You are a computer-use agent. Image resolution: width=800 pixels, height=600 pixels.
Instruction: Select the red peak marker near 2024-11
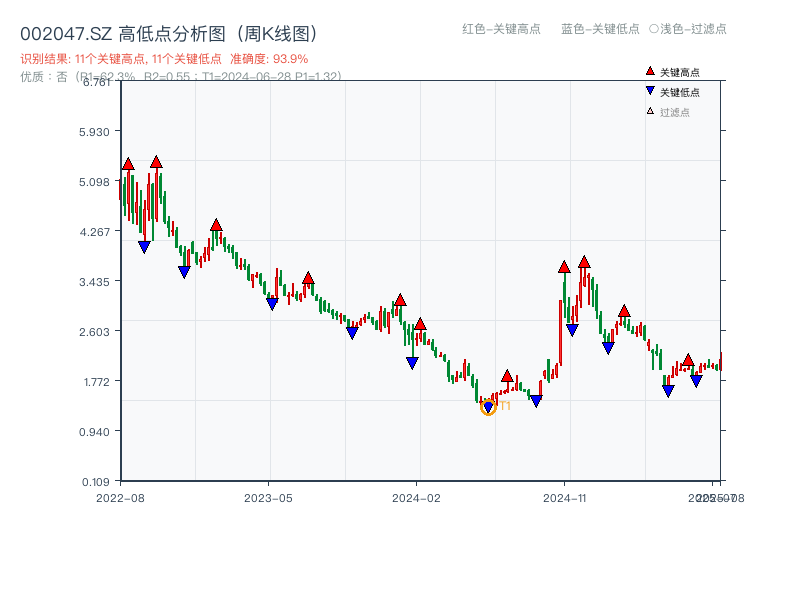point(565,267)
